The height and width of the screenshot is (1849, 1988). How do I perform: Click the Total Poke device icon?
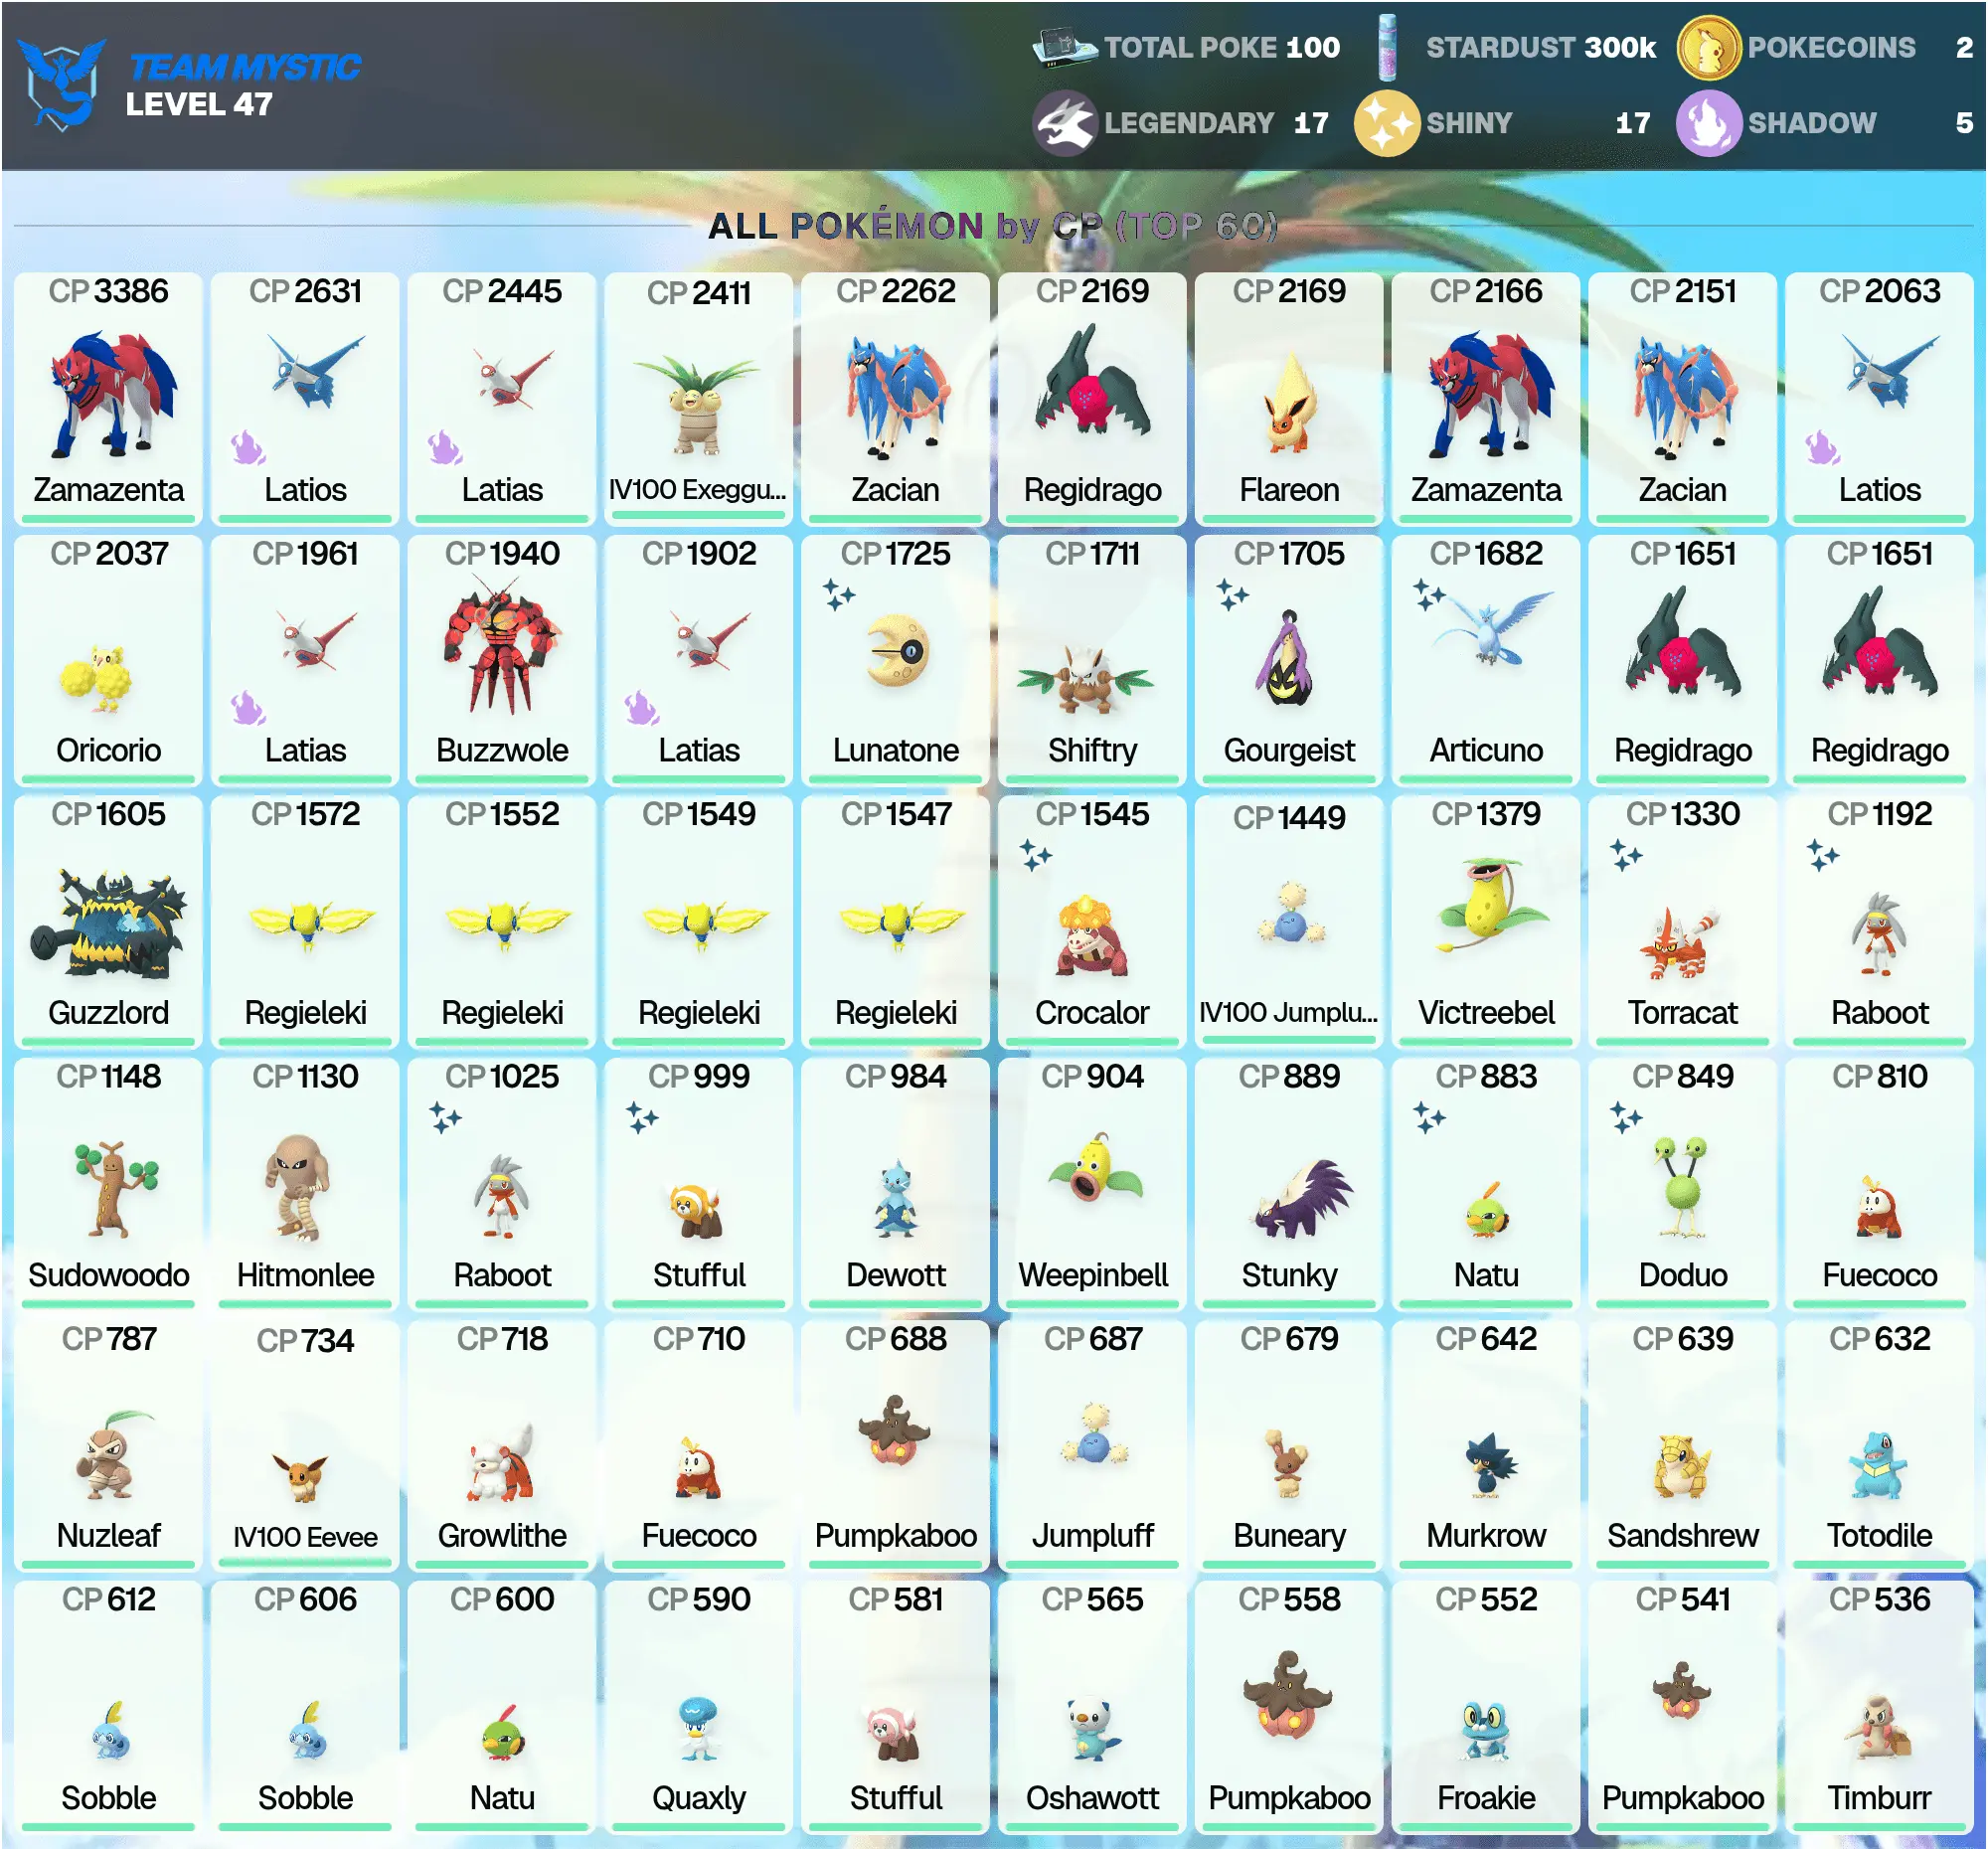pyautogui.click(x=1064, y=47)
